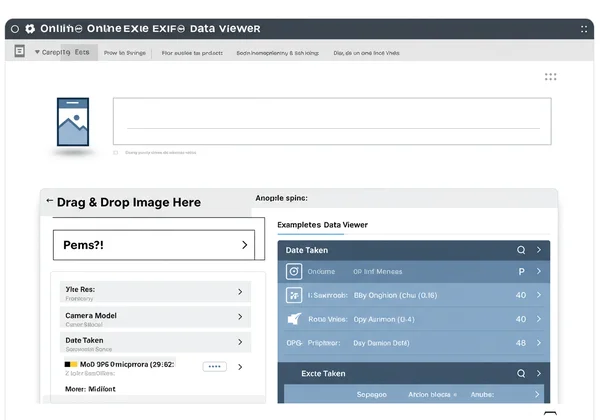The width and height of the screenshot is (600, 420).
Task: Select the Prow In Snings tab
Action: click(125, 53)
